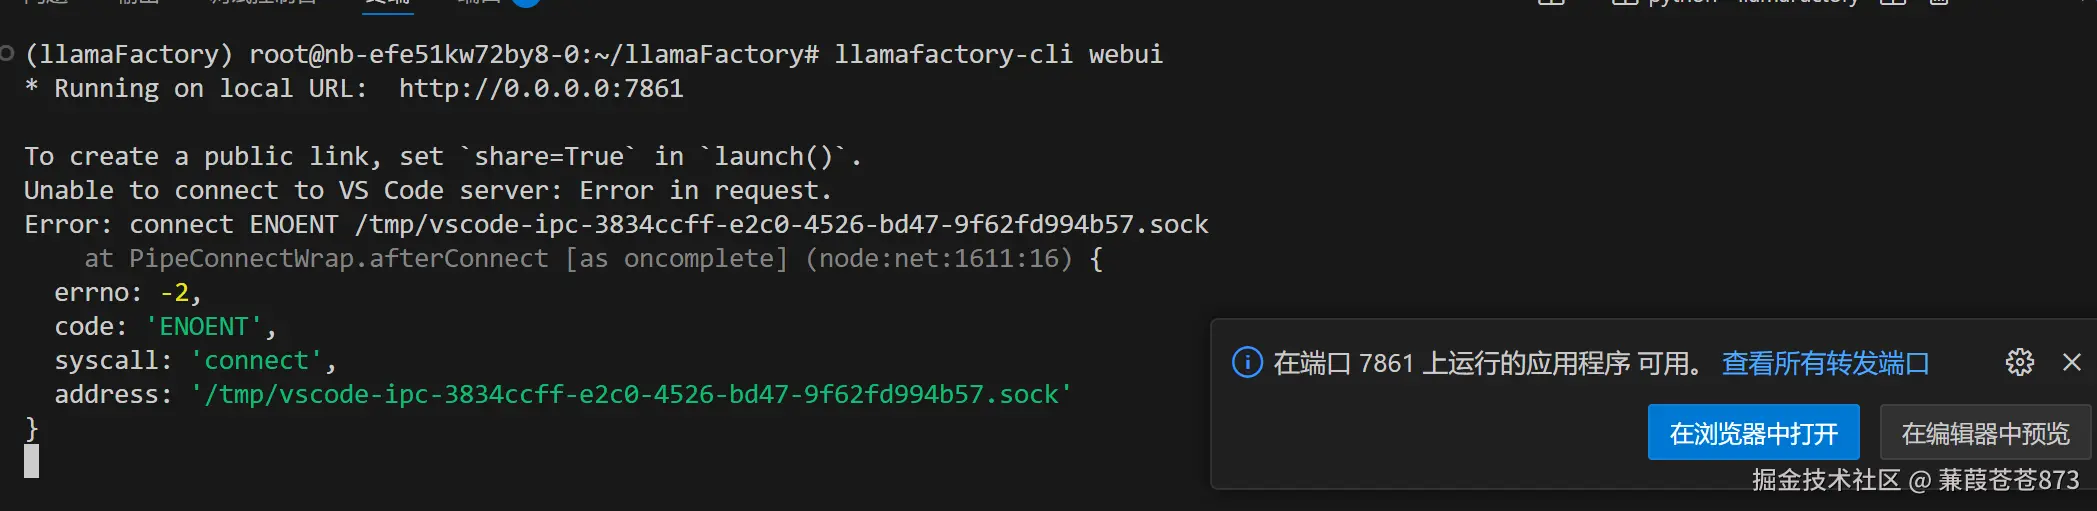Click the split terminal icon in panel toolbar

tap(1893, 3)
